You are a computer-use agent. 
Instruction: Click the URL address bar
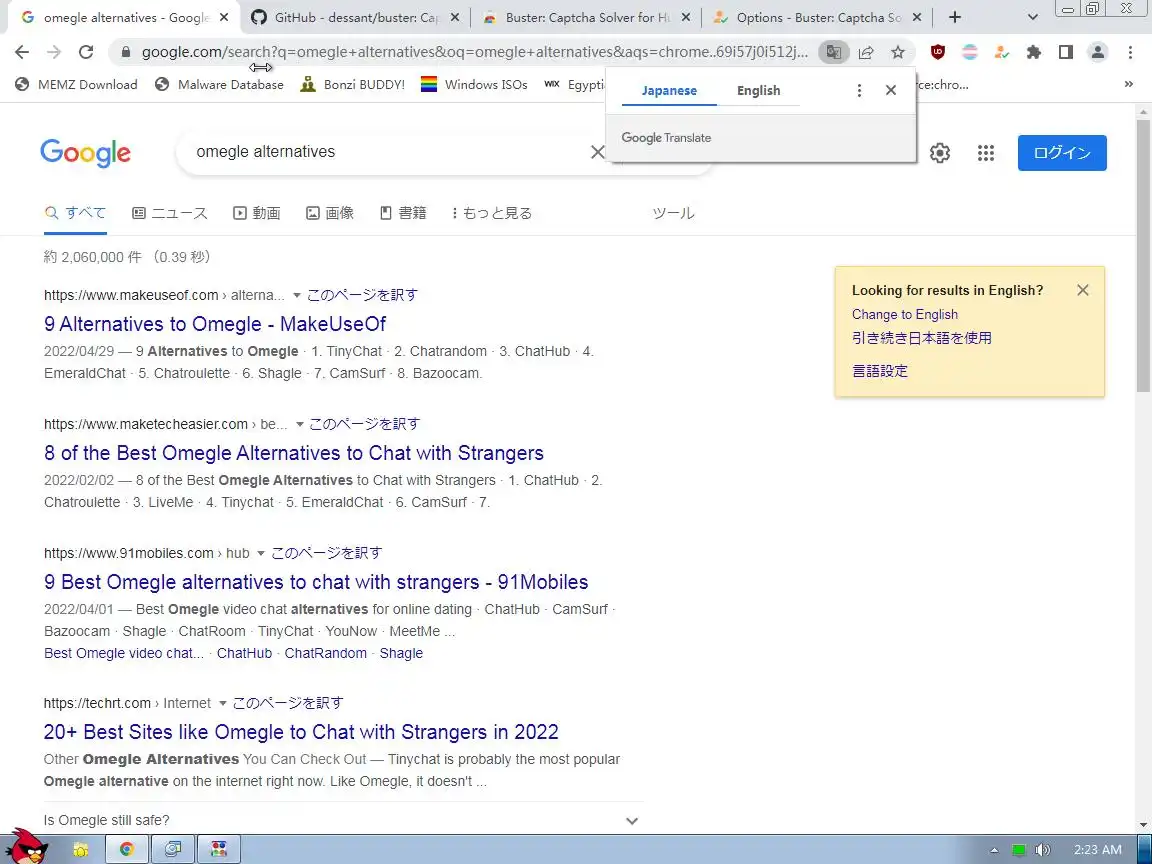(474, 51)
